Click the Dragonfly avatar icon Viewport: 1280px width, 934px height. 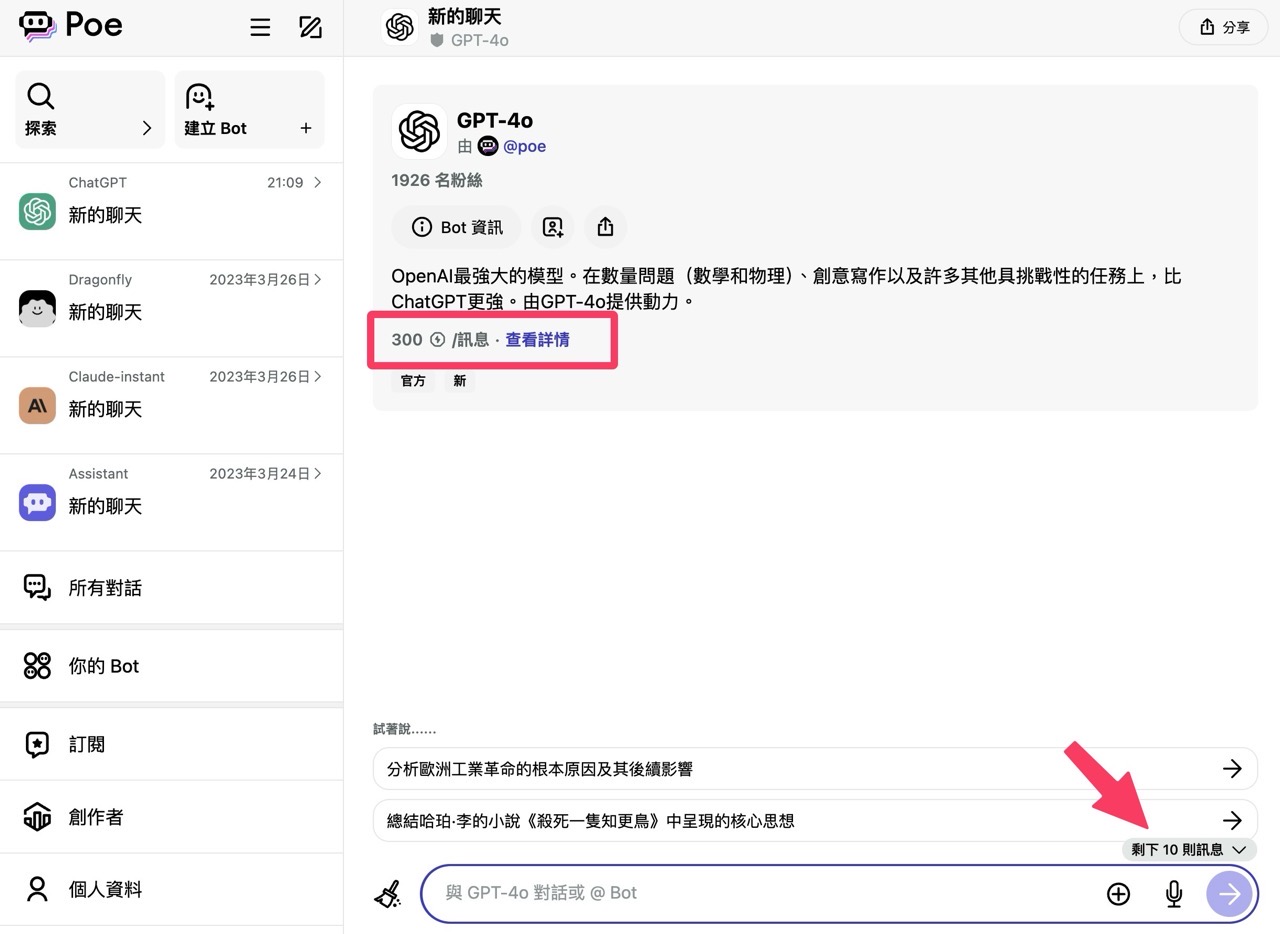point(37,308)
